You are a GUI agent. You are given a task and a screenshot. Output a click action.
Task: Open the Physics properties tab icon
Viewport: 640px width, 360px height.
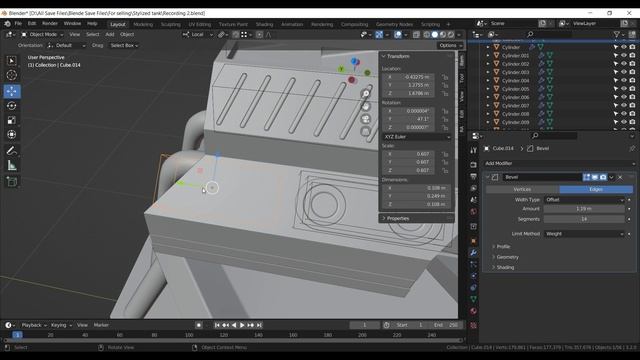coord(473,276)
